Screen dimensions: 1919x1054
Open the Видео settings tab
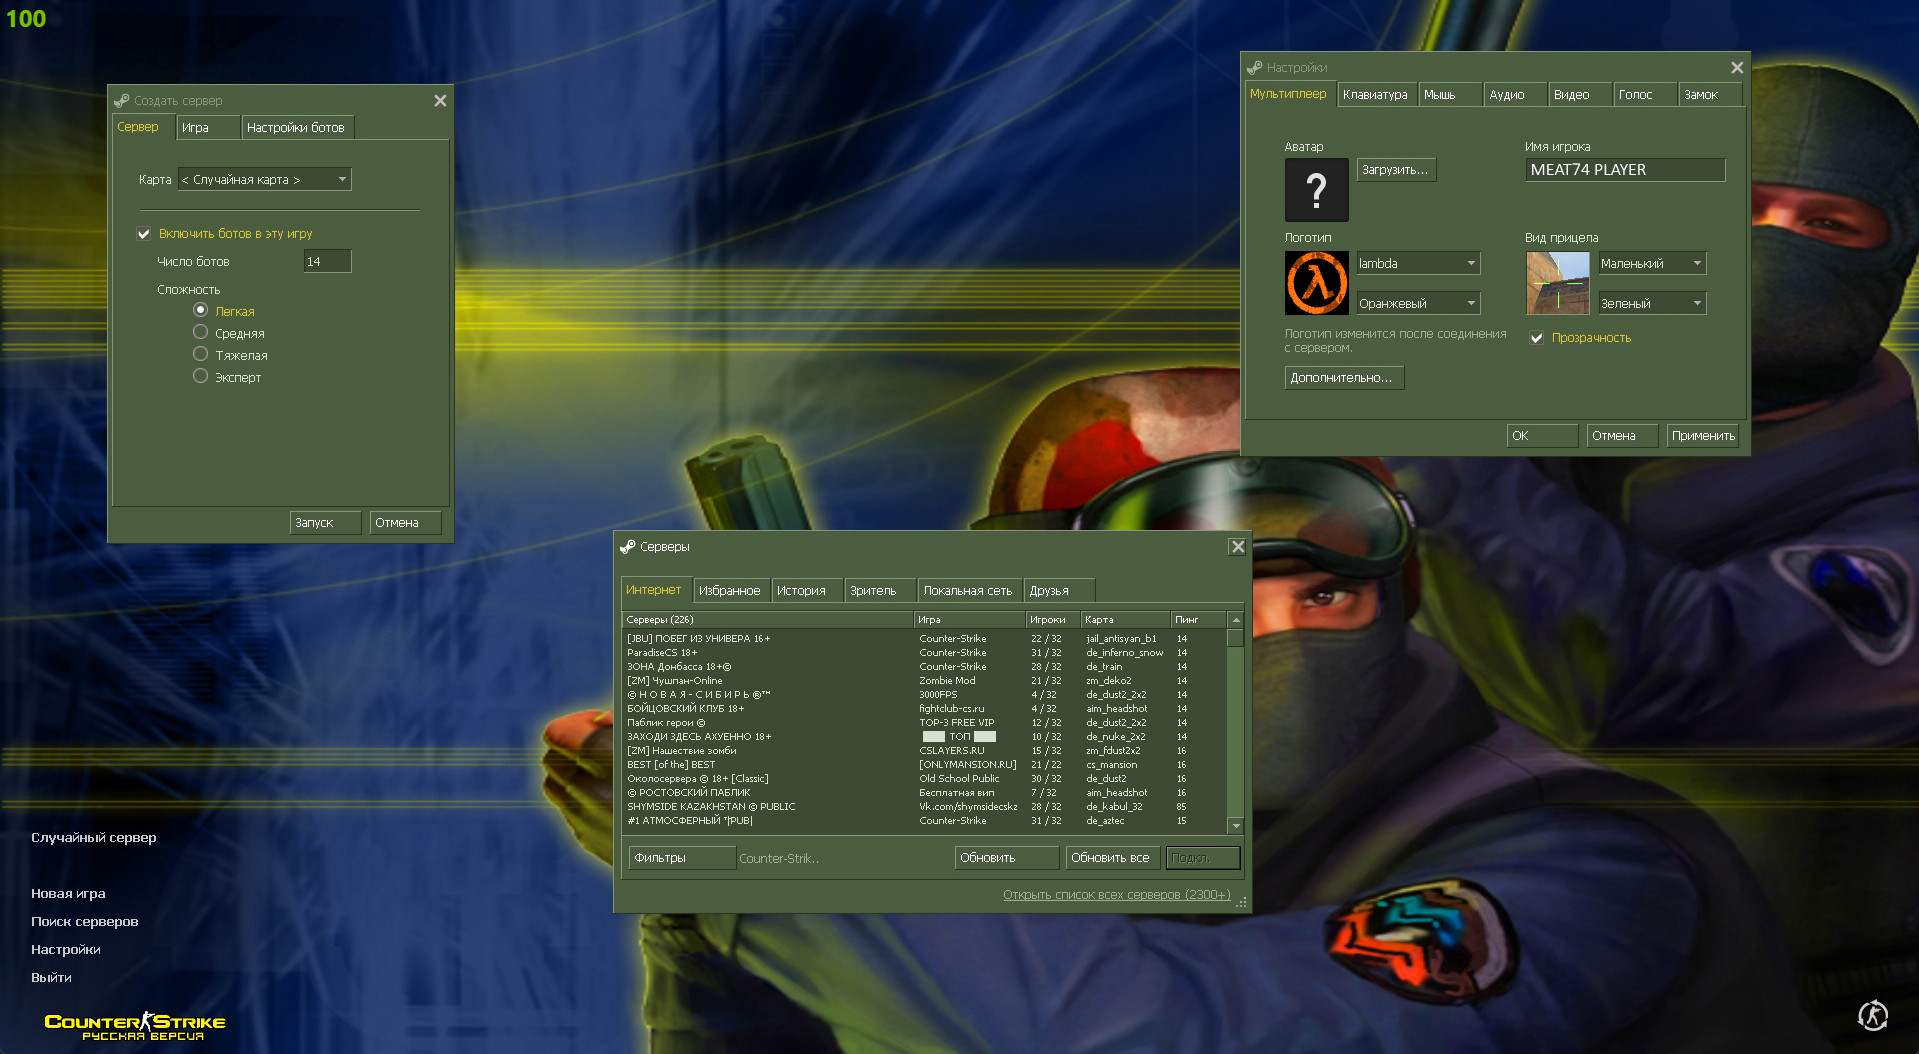tap(1579, 95)
